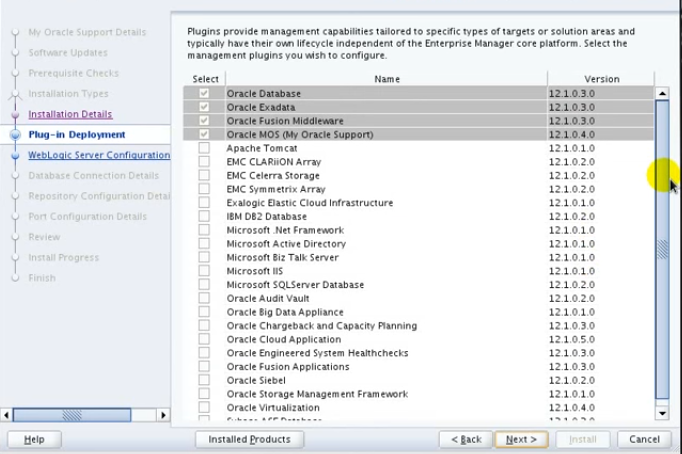This screenshot has height=454, width=682.
Task: Click the WebLogic Server Configuration step bullet
Action: coord(15,155)
